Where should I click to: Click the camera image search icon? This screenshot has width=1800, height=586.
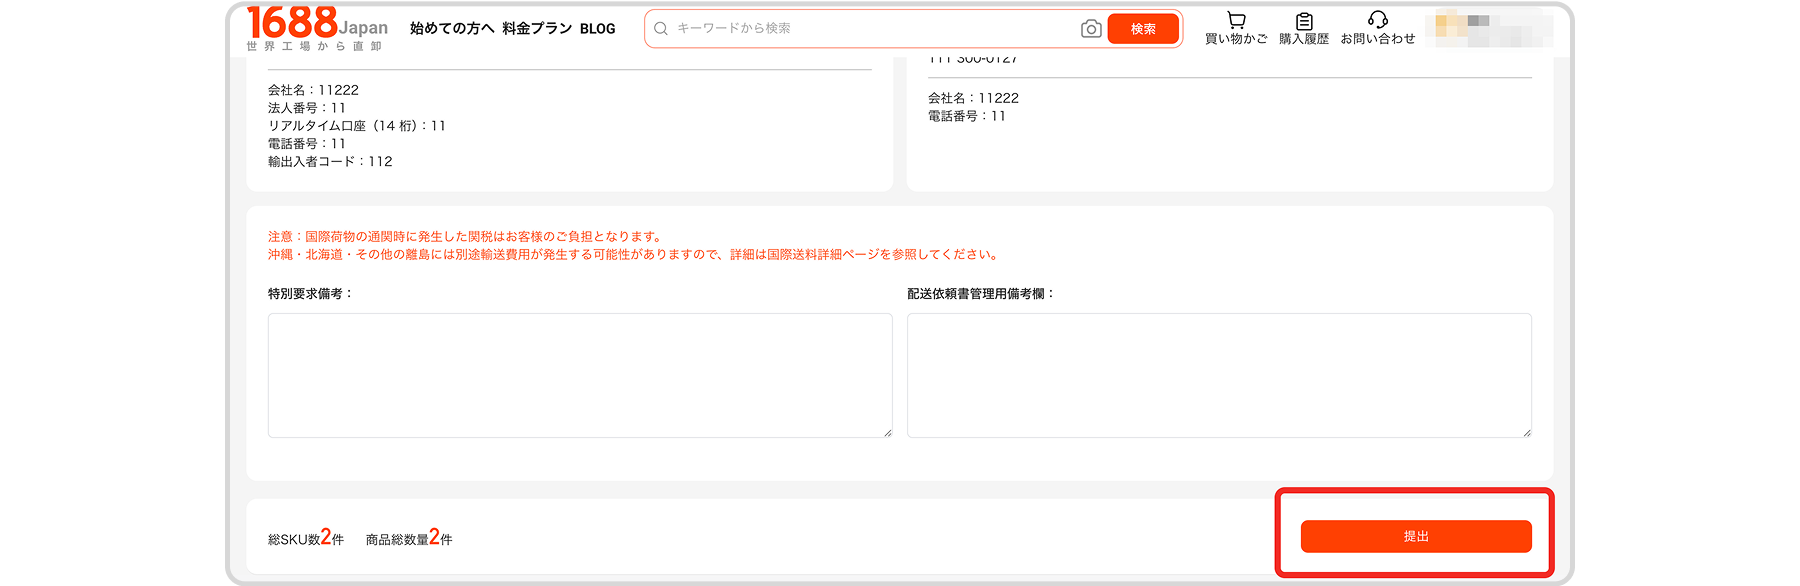coord(1091,29)
